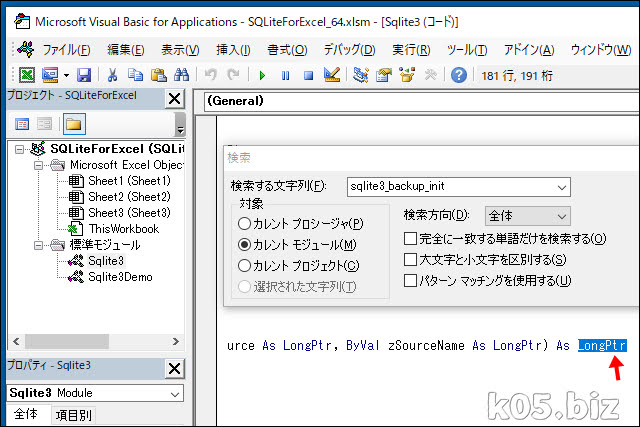Click the View Microsoft Excel toolbar icon
The image size is (640, 427).
(x=27, y=75)
